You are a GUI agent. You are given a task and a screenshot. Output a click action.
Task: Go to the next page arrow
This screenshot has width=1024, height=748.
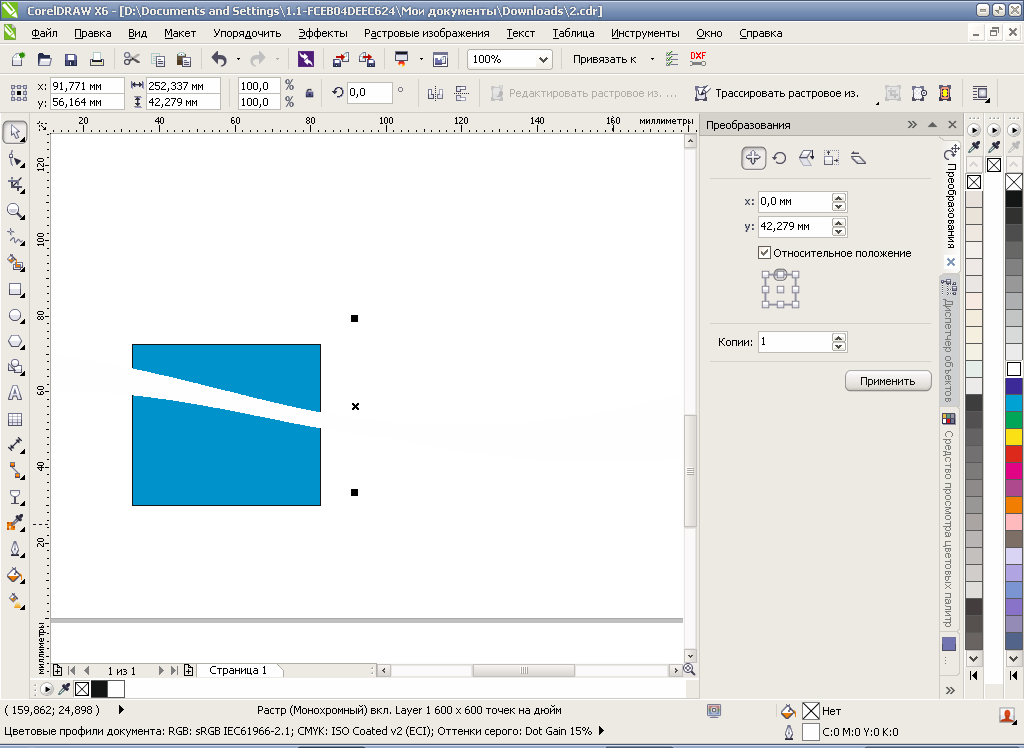coord(161,670)
